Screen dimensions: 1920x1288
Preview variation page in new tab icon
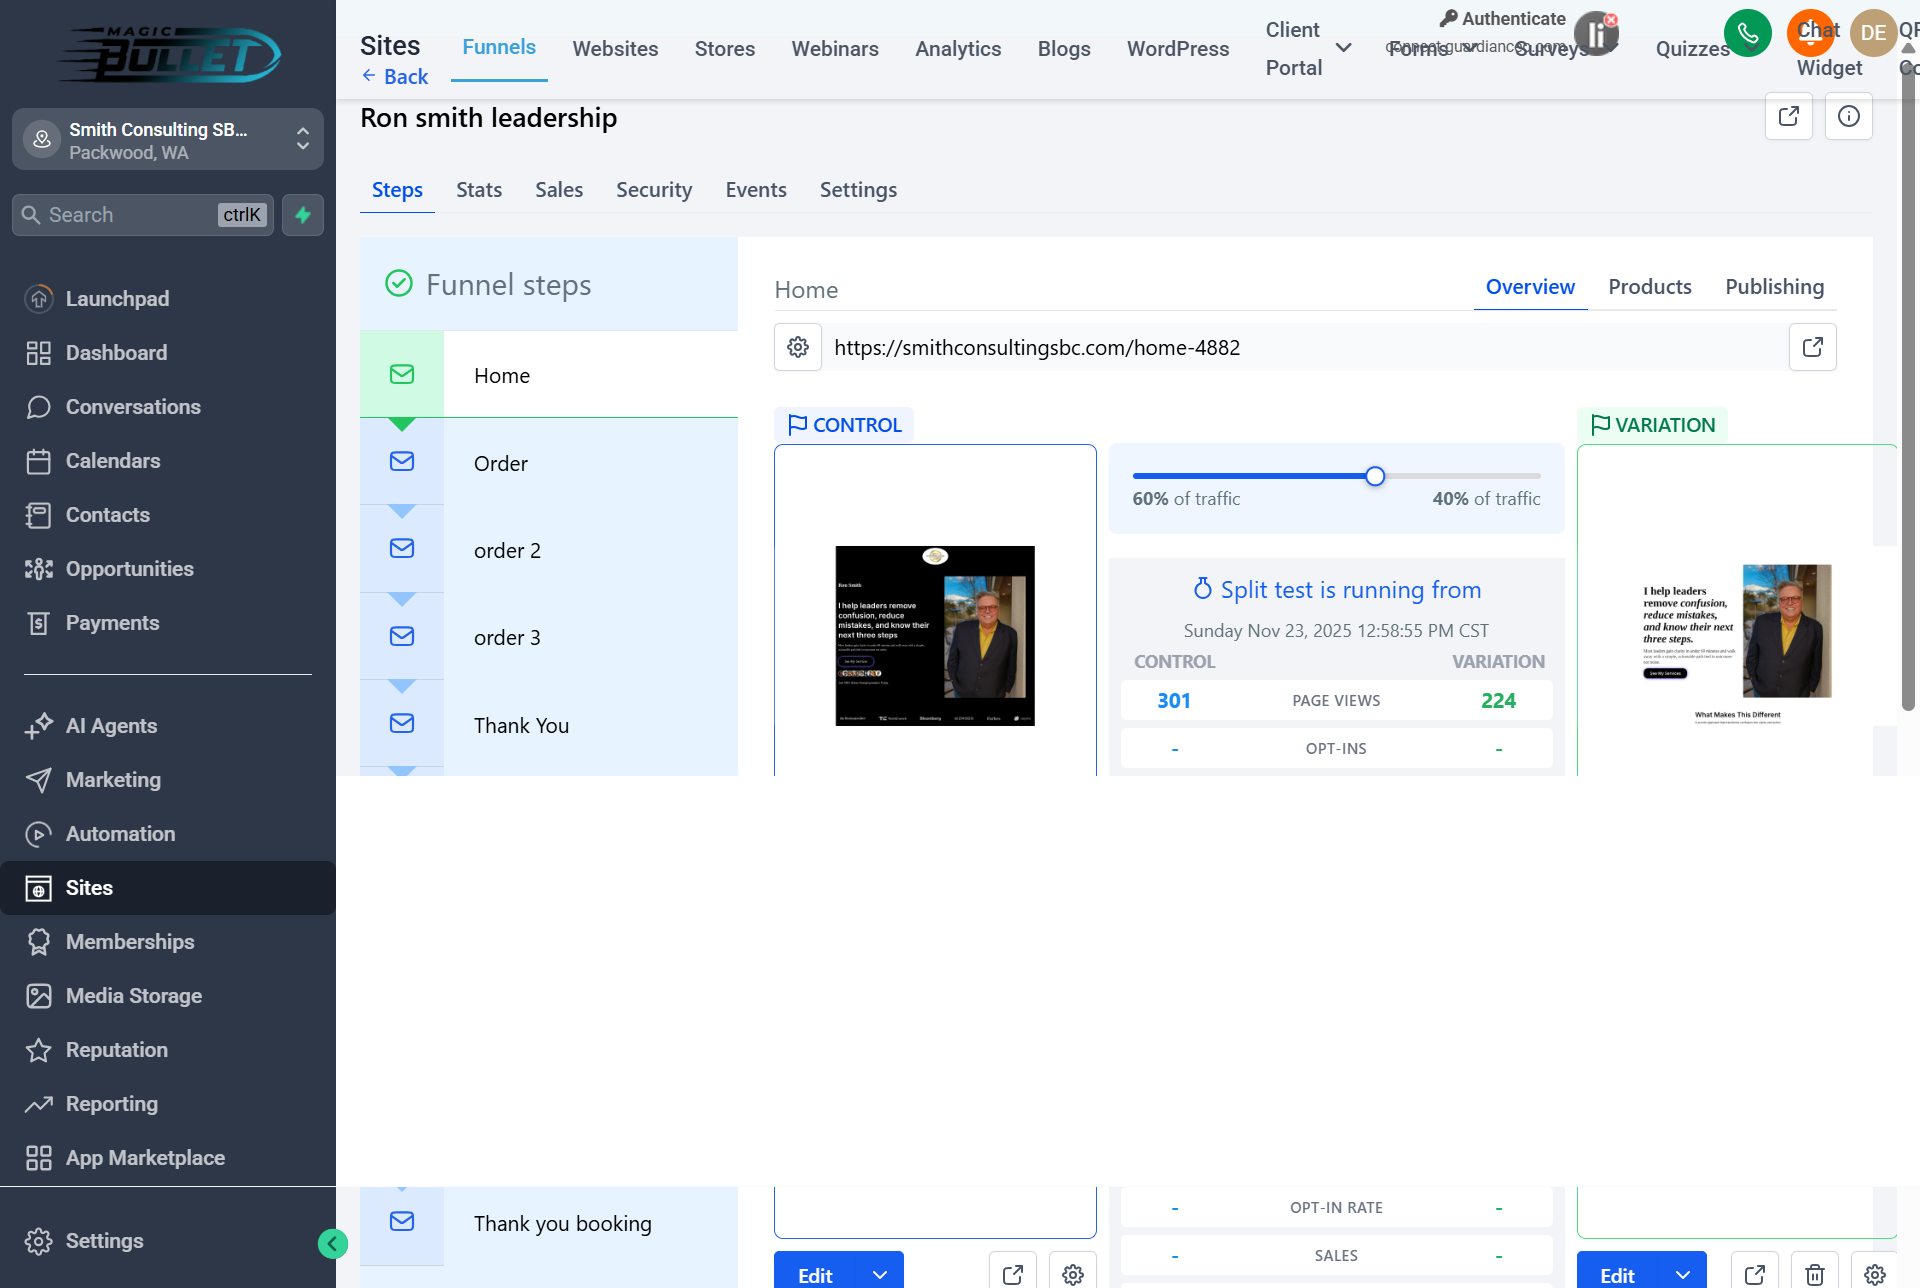[x=1754, y=1274]
